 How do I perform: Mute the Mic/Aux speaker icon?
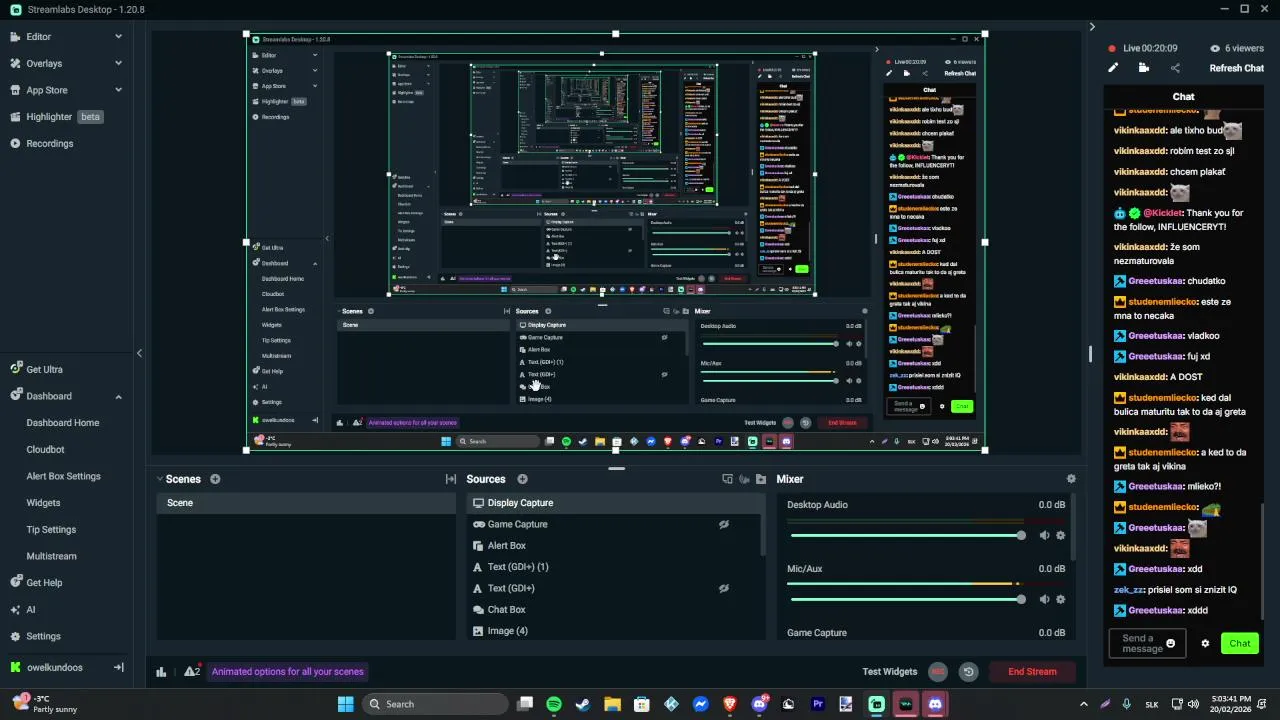(1044, 599)
